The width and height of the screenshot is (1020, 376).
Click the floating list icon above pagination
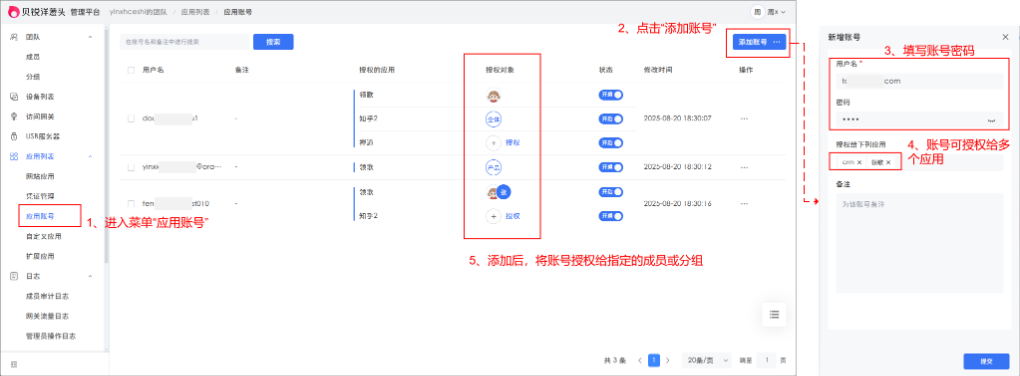[774, 314]
